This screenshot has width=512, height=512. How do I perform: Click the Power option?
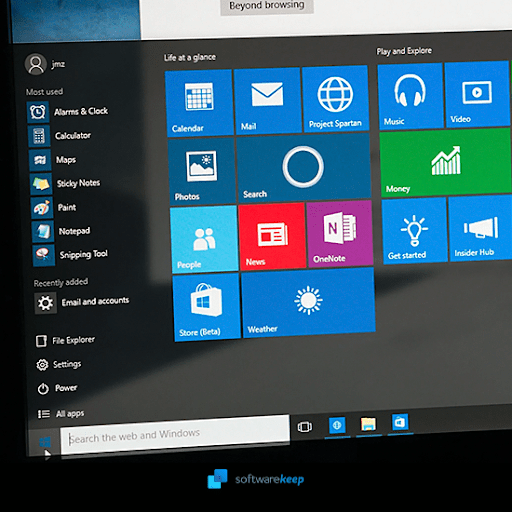(57, 388)
